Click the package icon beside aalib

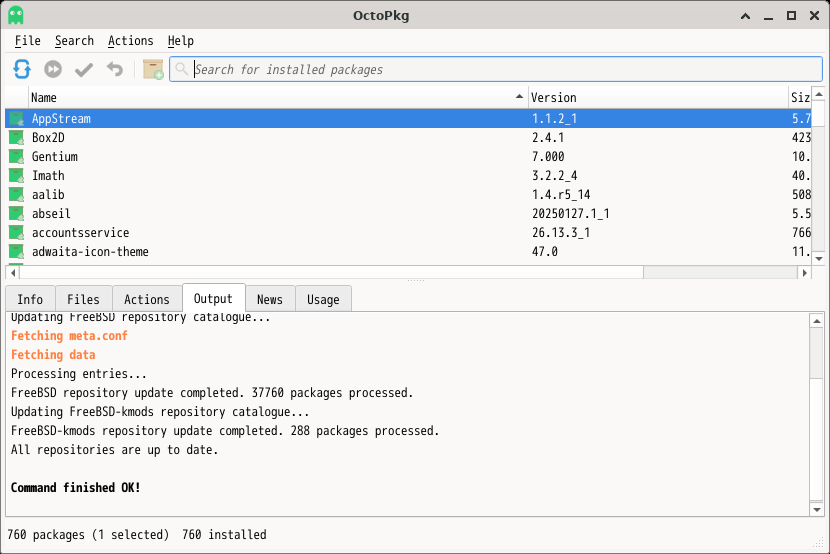(16, 195)
